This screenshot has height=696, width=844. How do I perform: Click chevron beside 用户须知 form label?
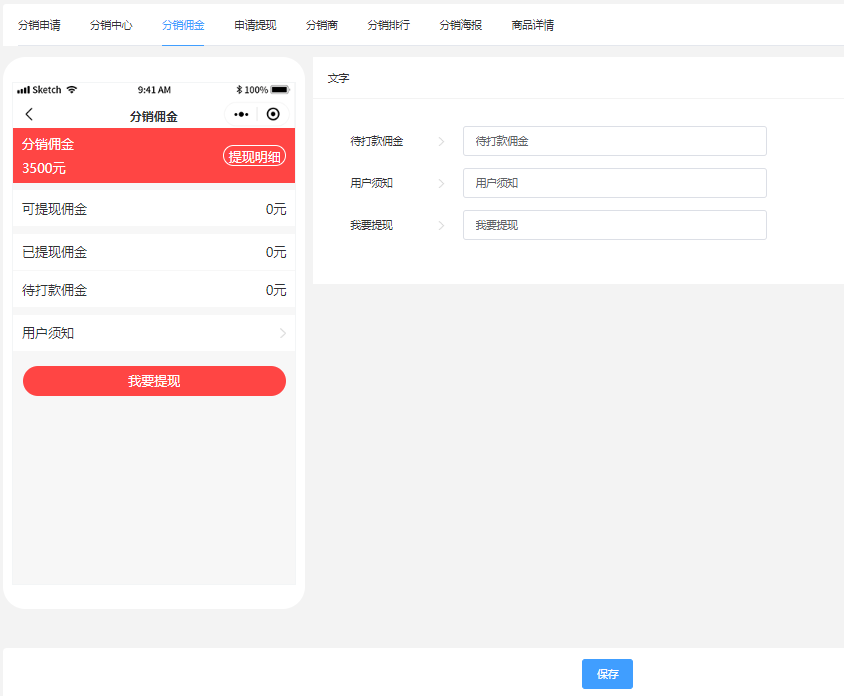441,183
